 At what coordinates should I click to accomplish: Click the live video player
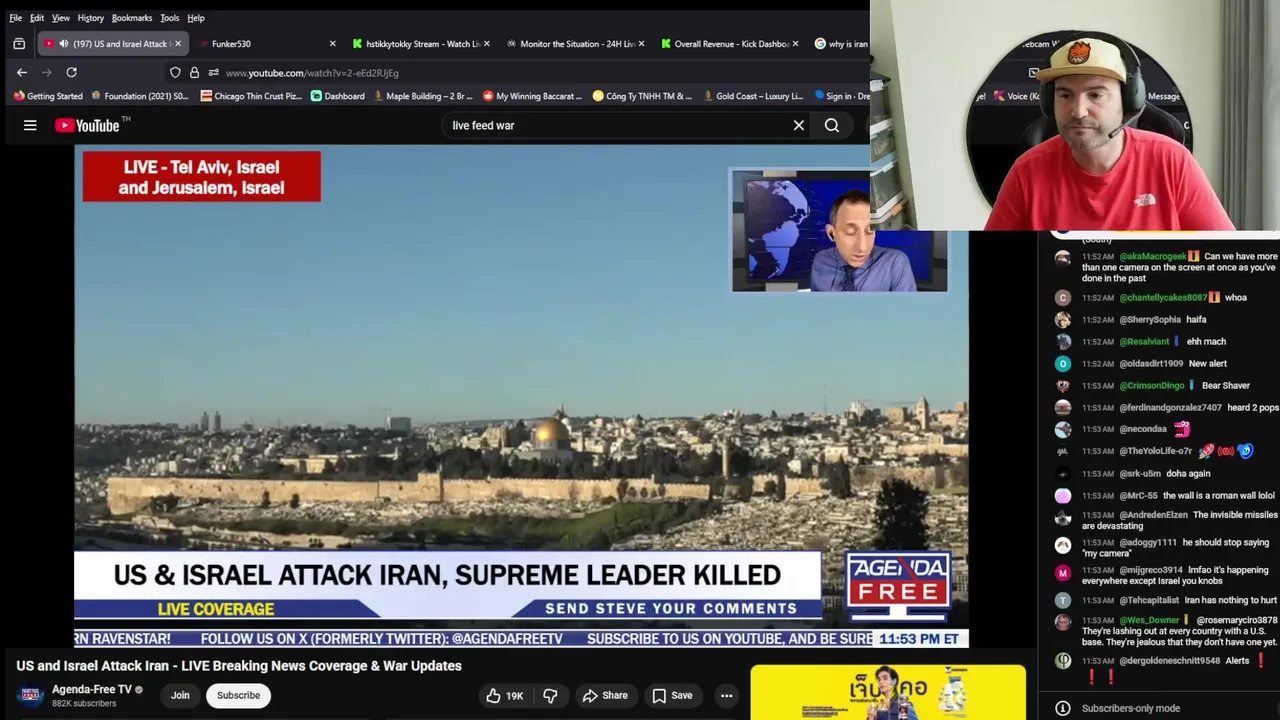point(521,396)
